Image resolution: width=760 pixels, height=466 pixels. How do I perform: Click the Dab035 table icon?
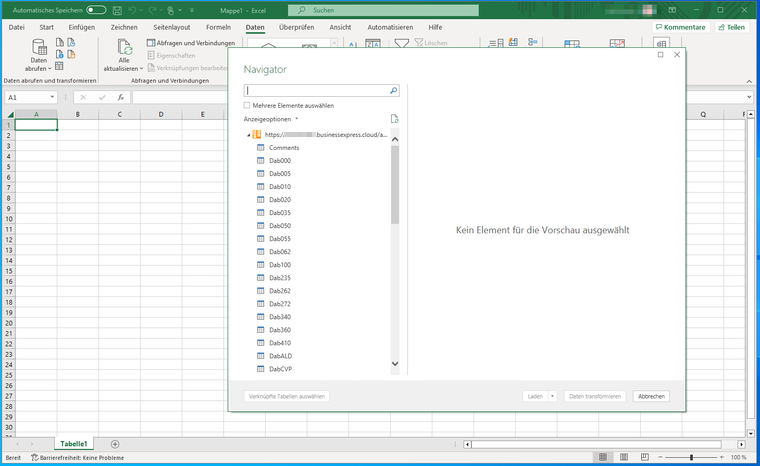261,213
